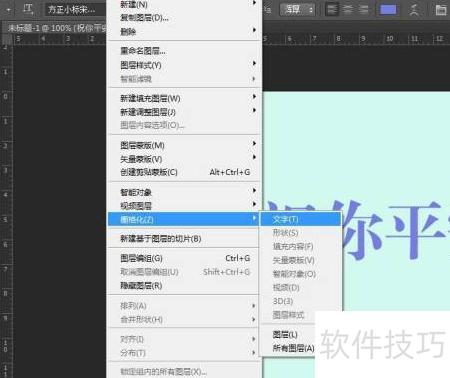Open the 视频图层 submenu
Viewport: 450px width, 378px height.
click(x=184, y=206)
